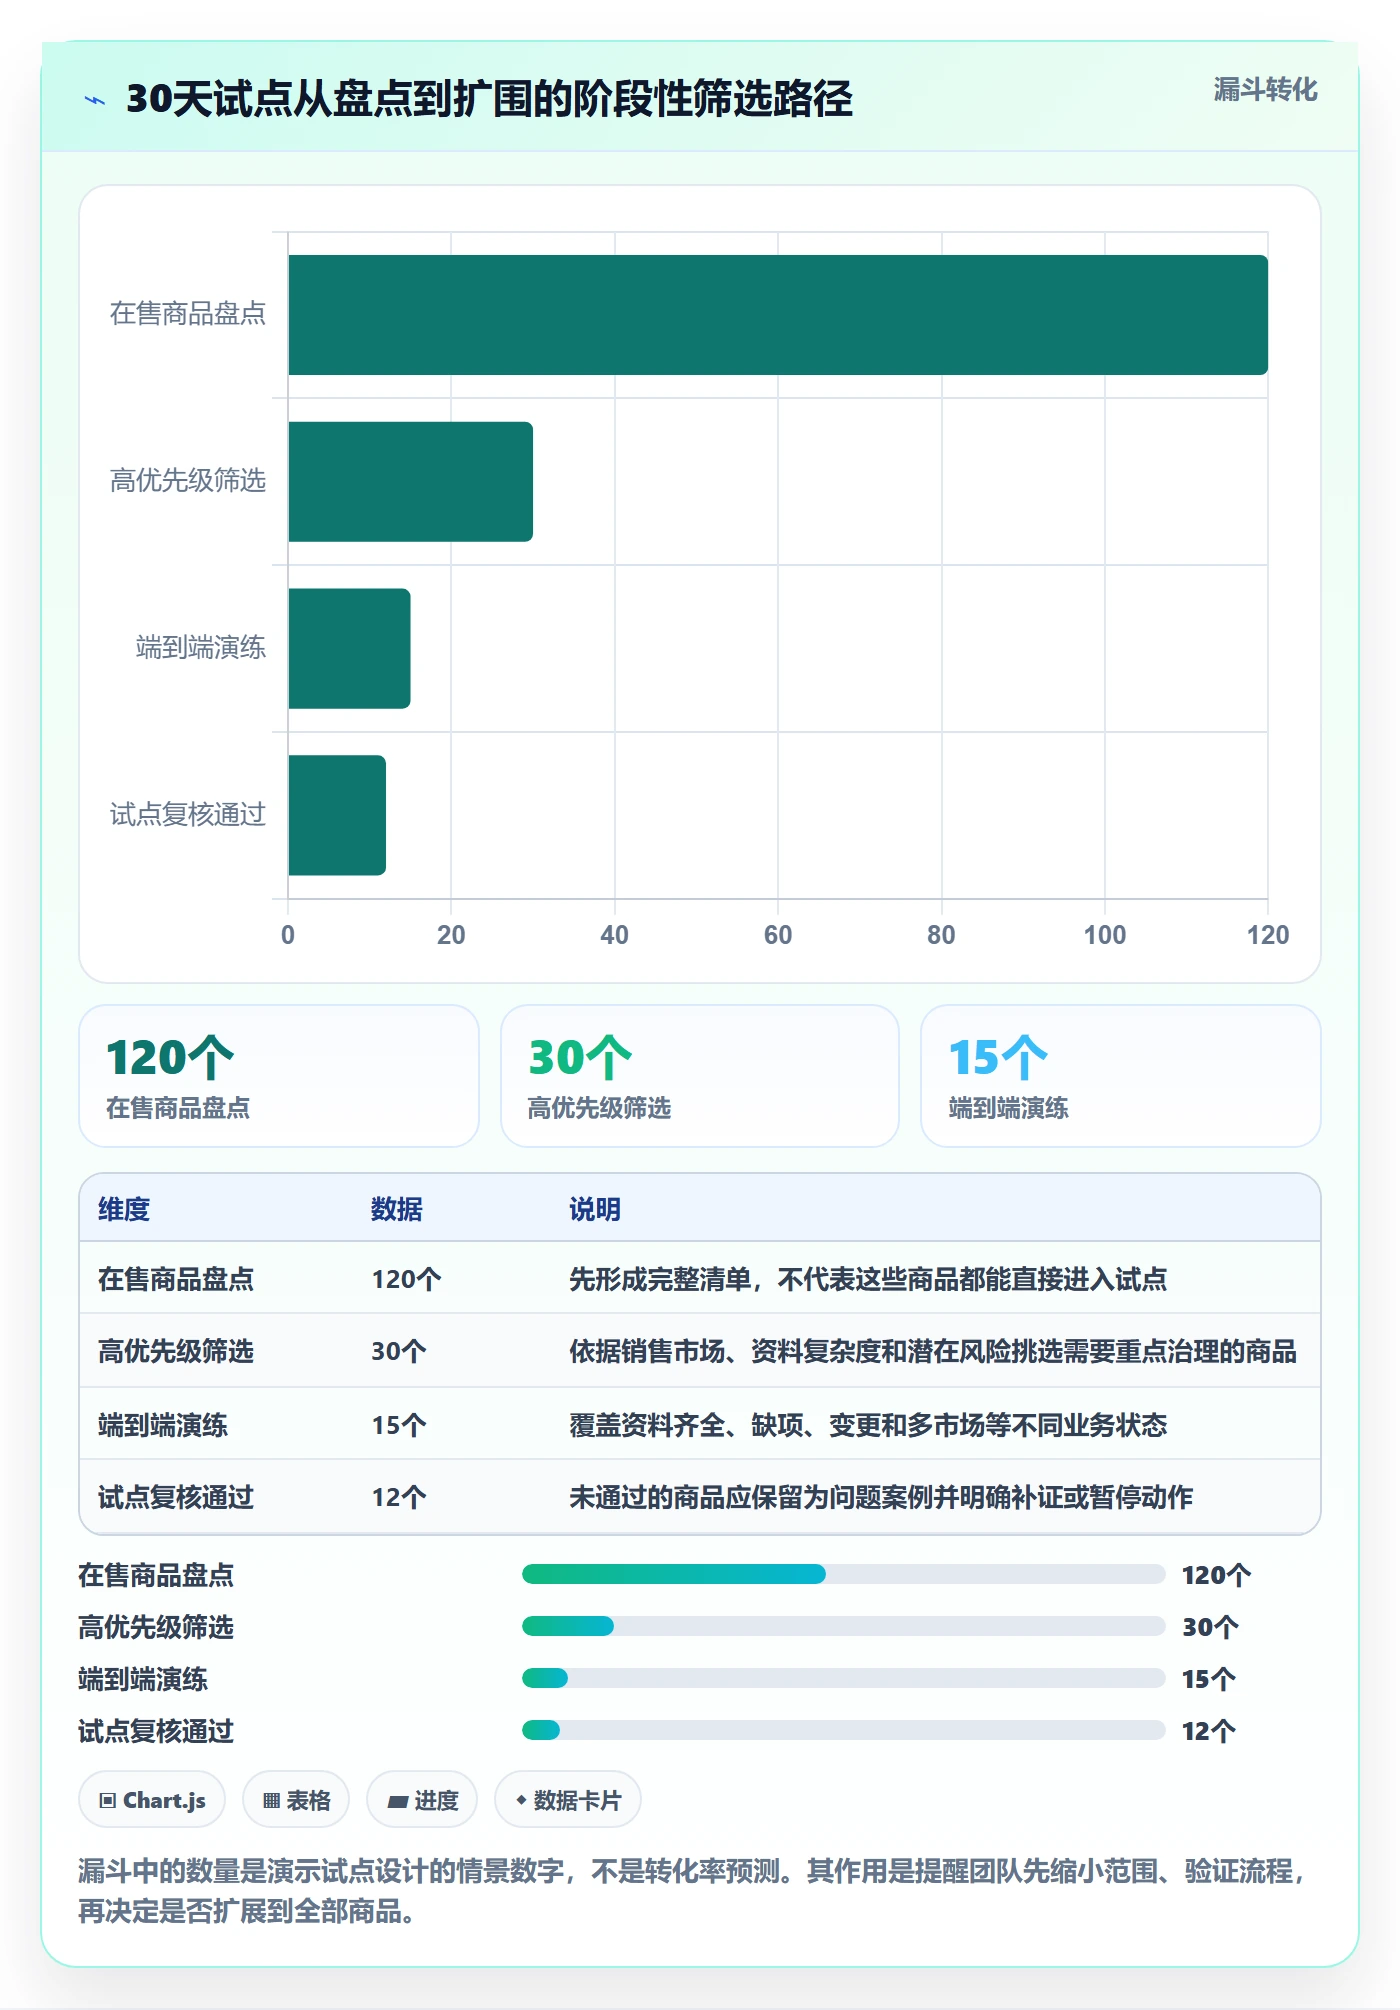1400x2010 pixels.
Task: Click the 端到端演练 table row label
Action: click(163, 1425)
